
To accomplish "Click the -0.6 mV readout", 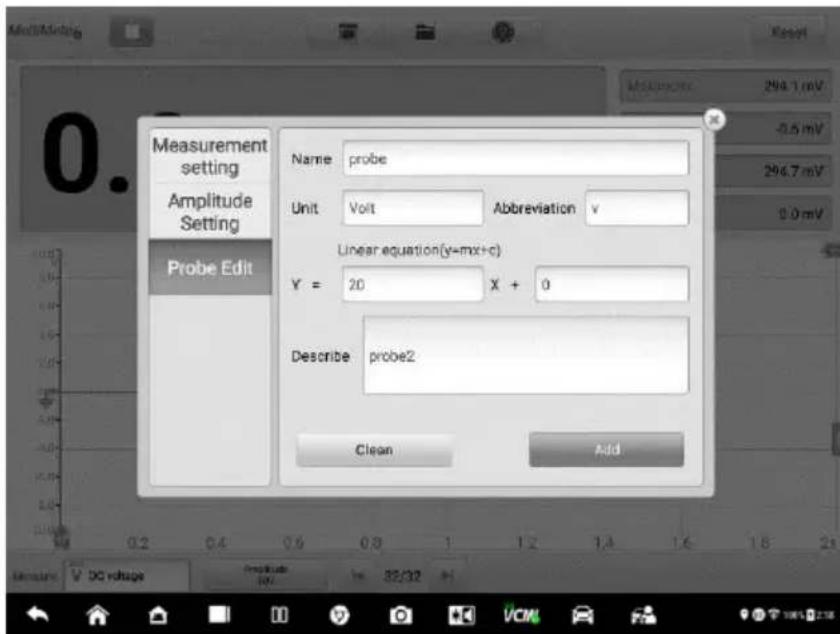I will click(774, 129).
